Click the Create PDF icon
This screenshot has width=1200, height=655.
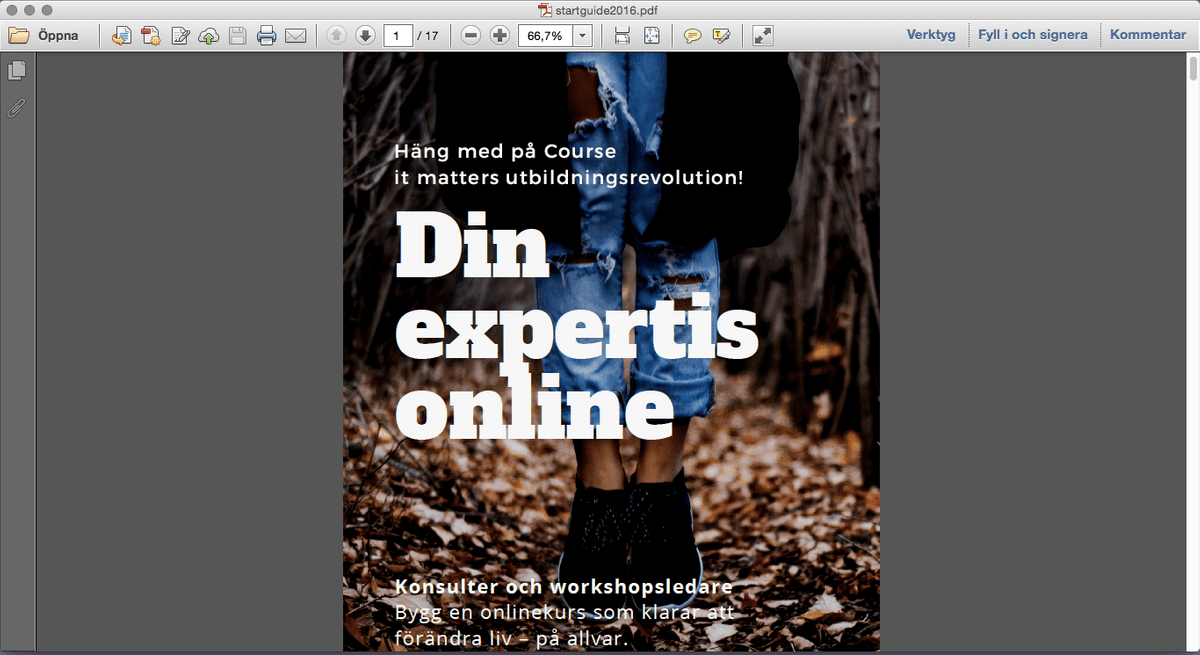pos(151,36)
